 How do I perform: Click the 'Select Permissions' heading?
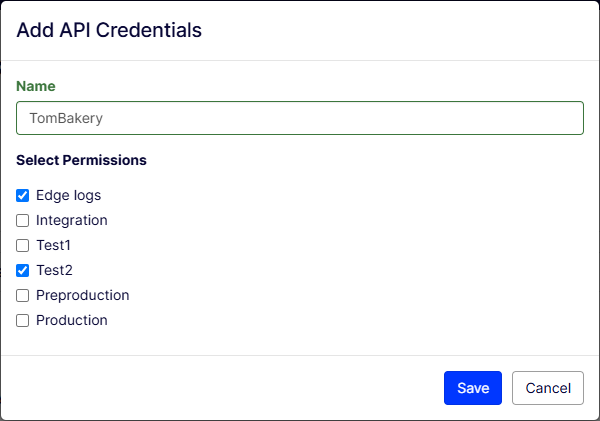(x=81, y=160)
